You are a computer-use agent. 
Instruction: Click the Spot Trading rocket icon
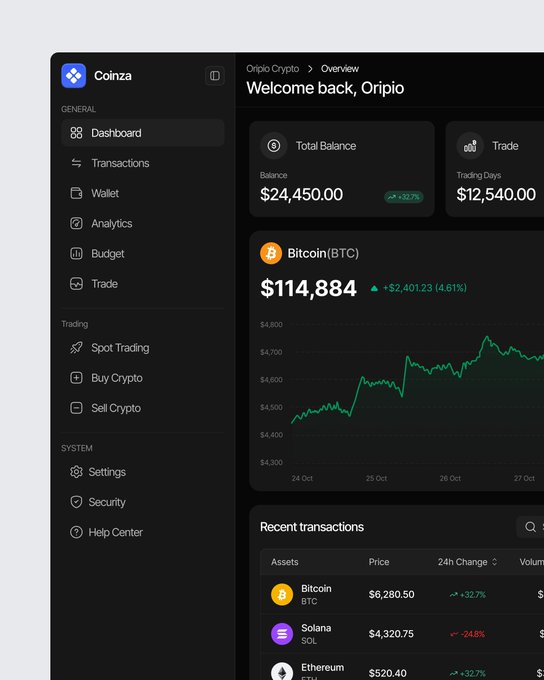pos(76,347)
